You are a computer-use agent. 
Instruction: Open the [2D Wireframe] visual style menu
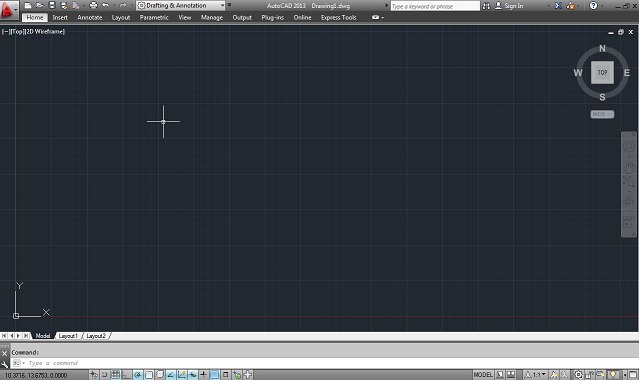pyautogui.click(x=45, y=31)
